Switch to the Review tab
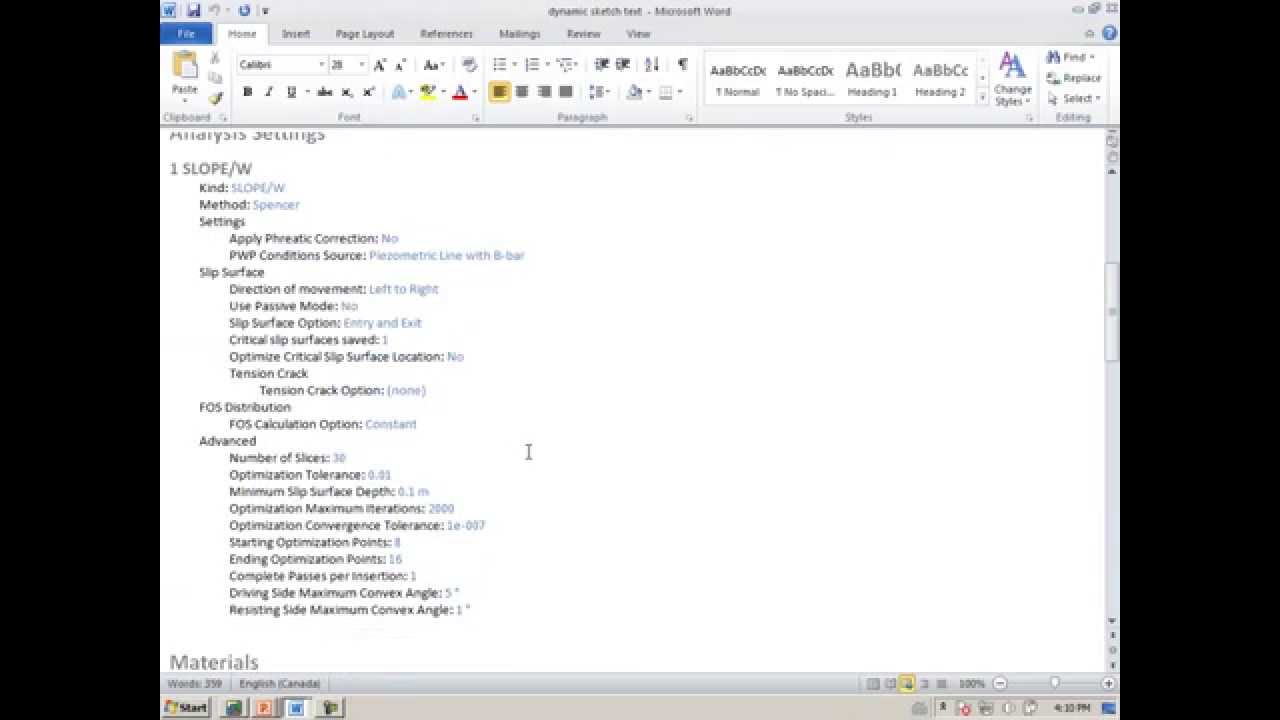 tap(584, 34)
